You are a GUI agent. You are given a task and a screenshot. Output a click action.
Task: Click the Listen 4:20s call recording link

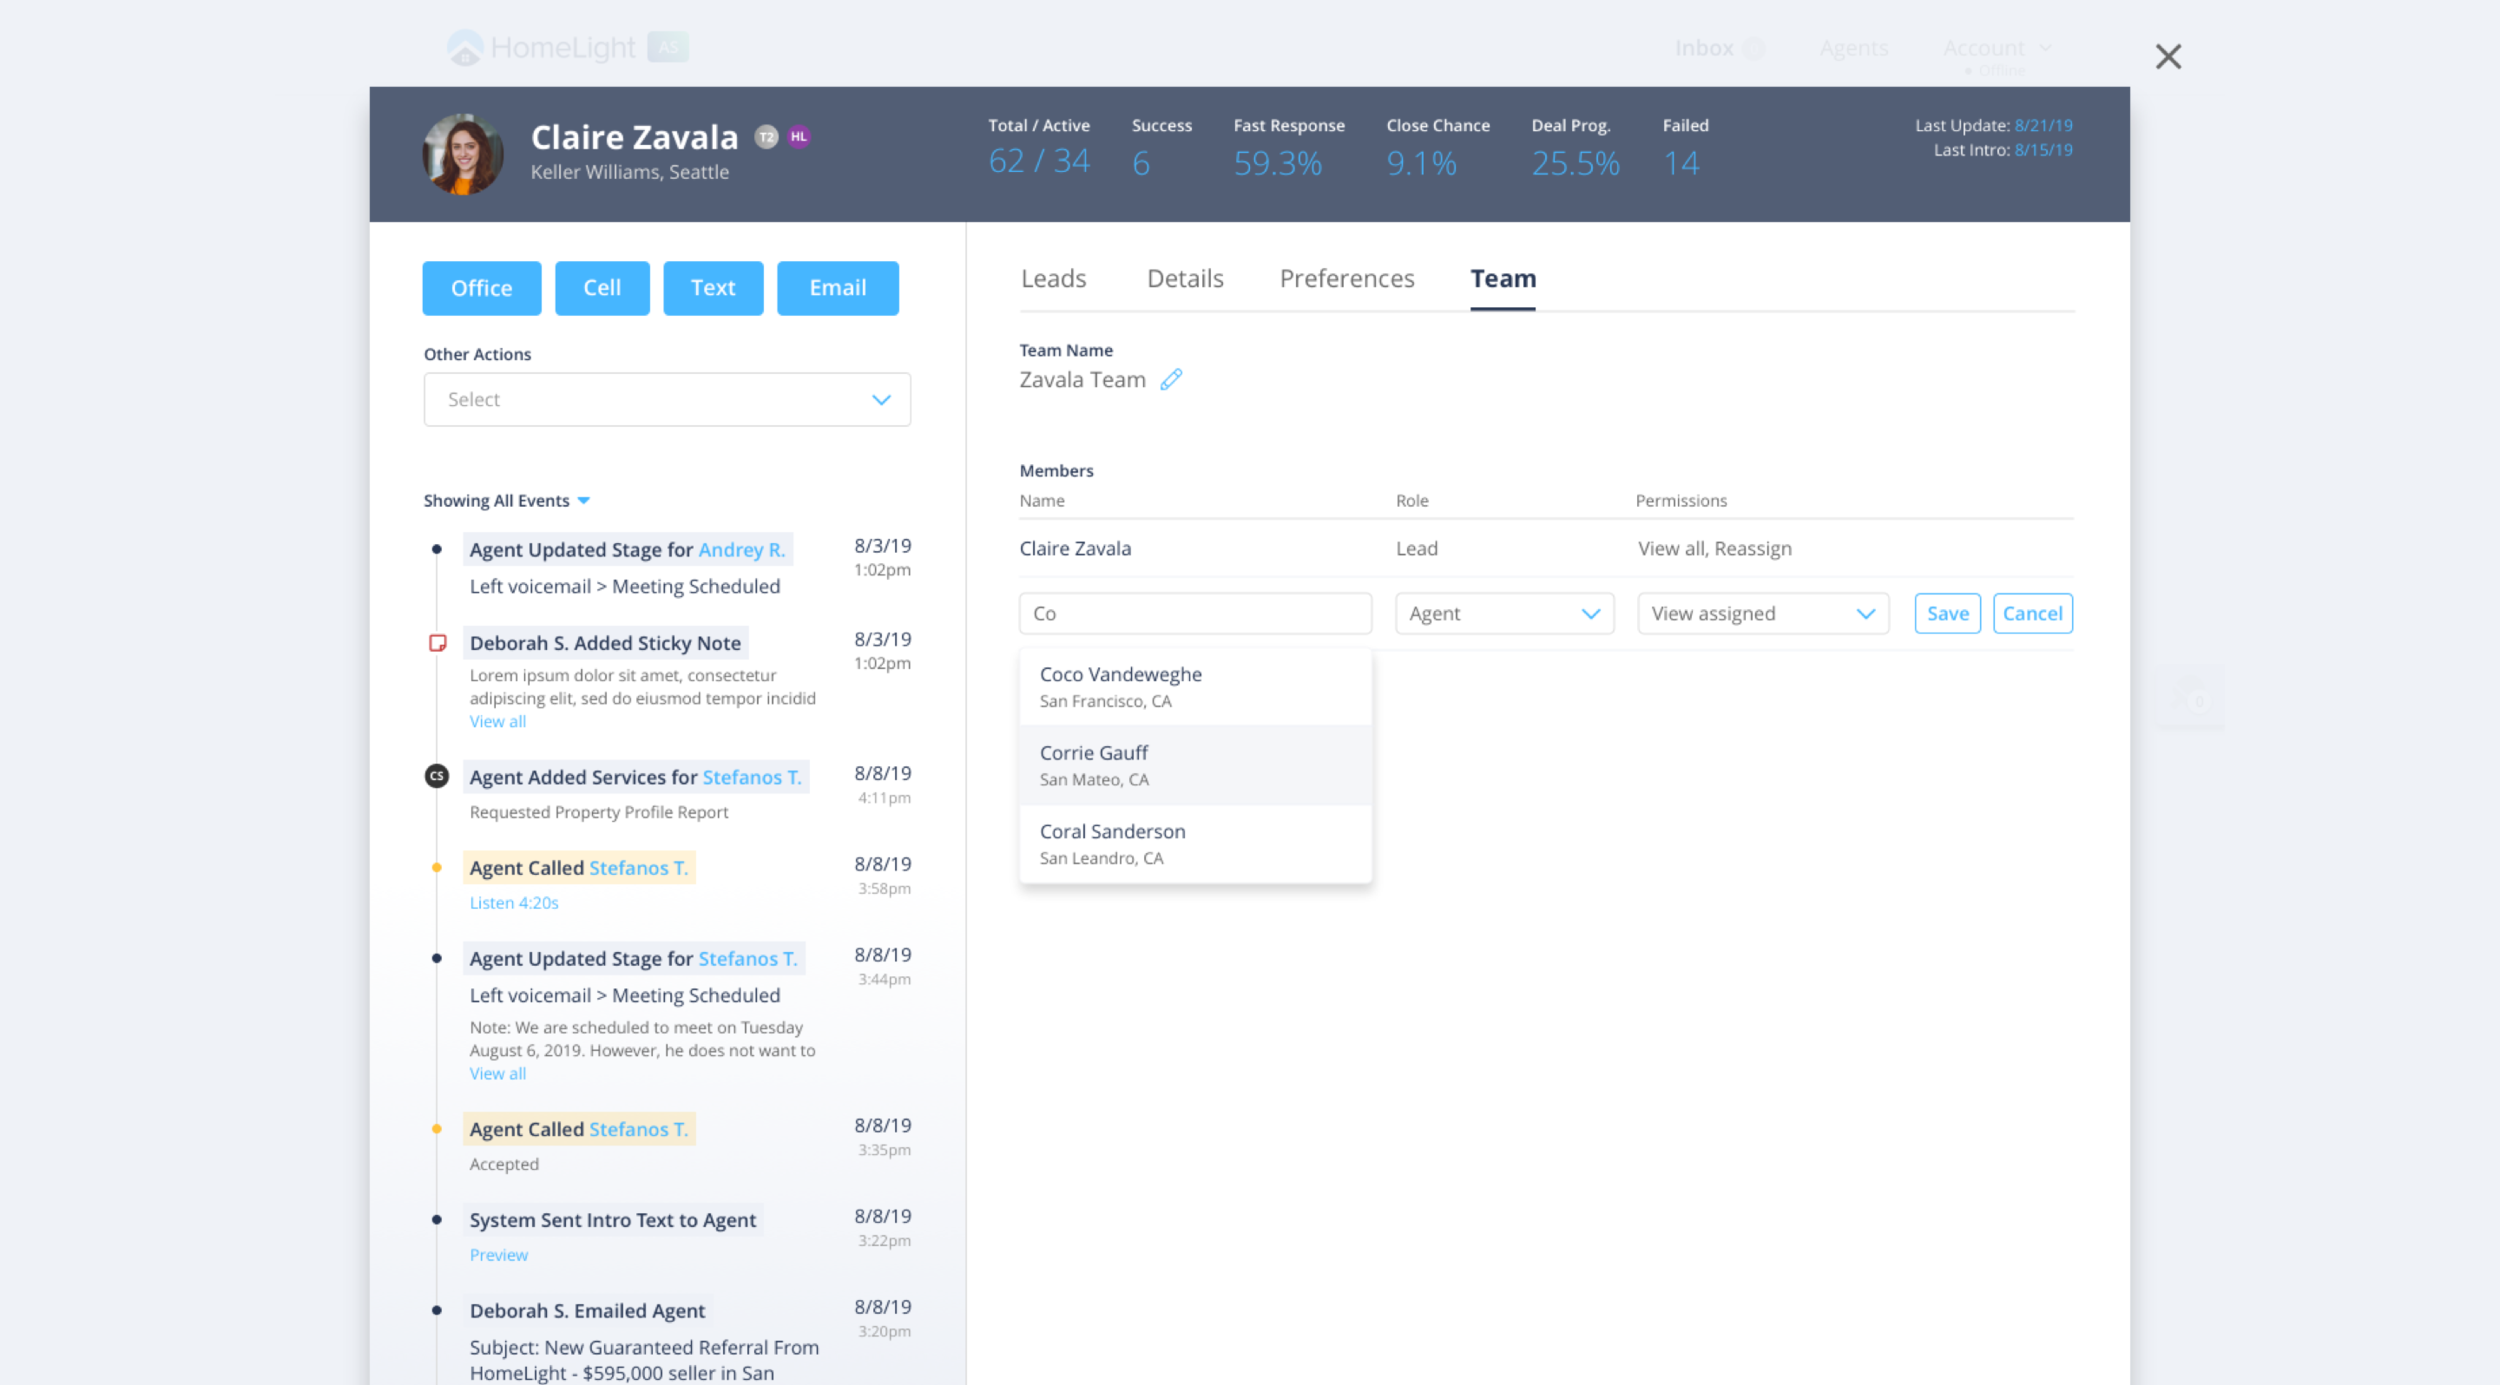pyautogui.click(x=514, y=903)
